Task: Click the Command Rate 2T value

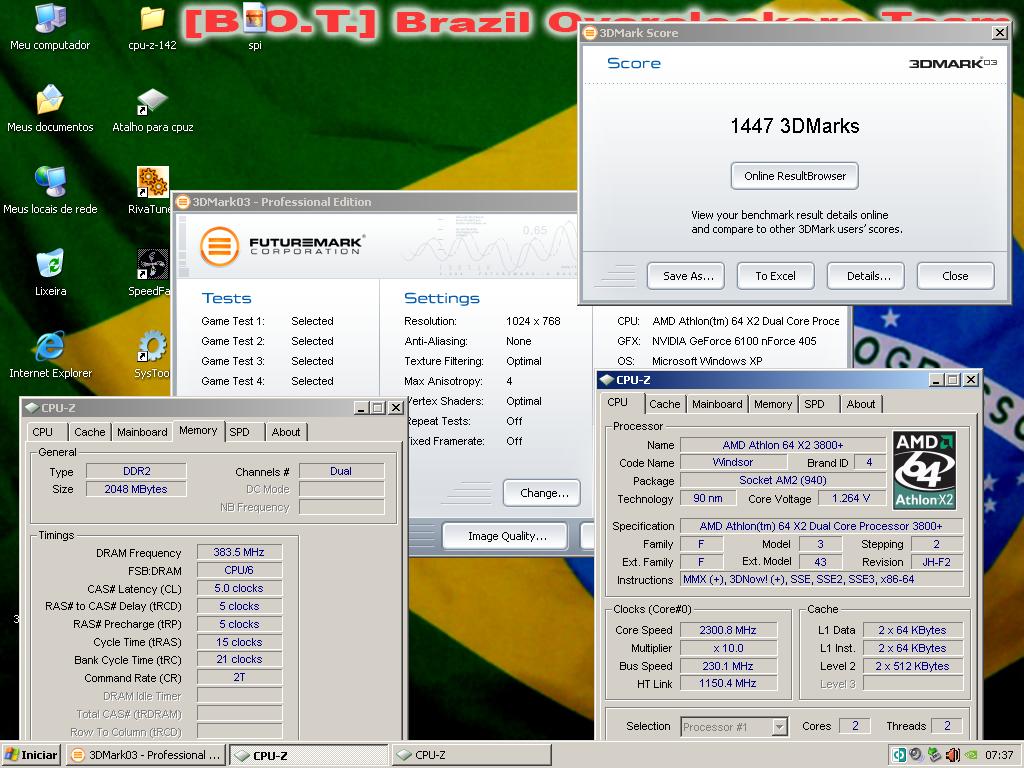Action: click(239, 677)
